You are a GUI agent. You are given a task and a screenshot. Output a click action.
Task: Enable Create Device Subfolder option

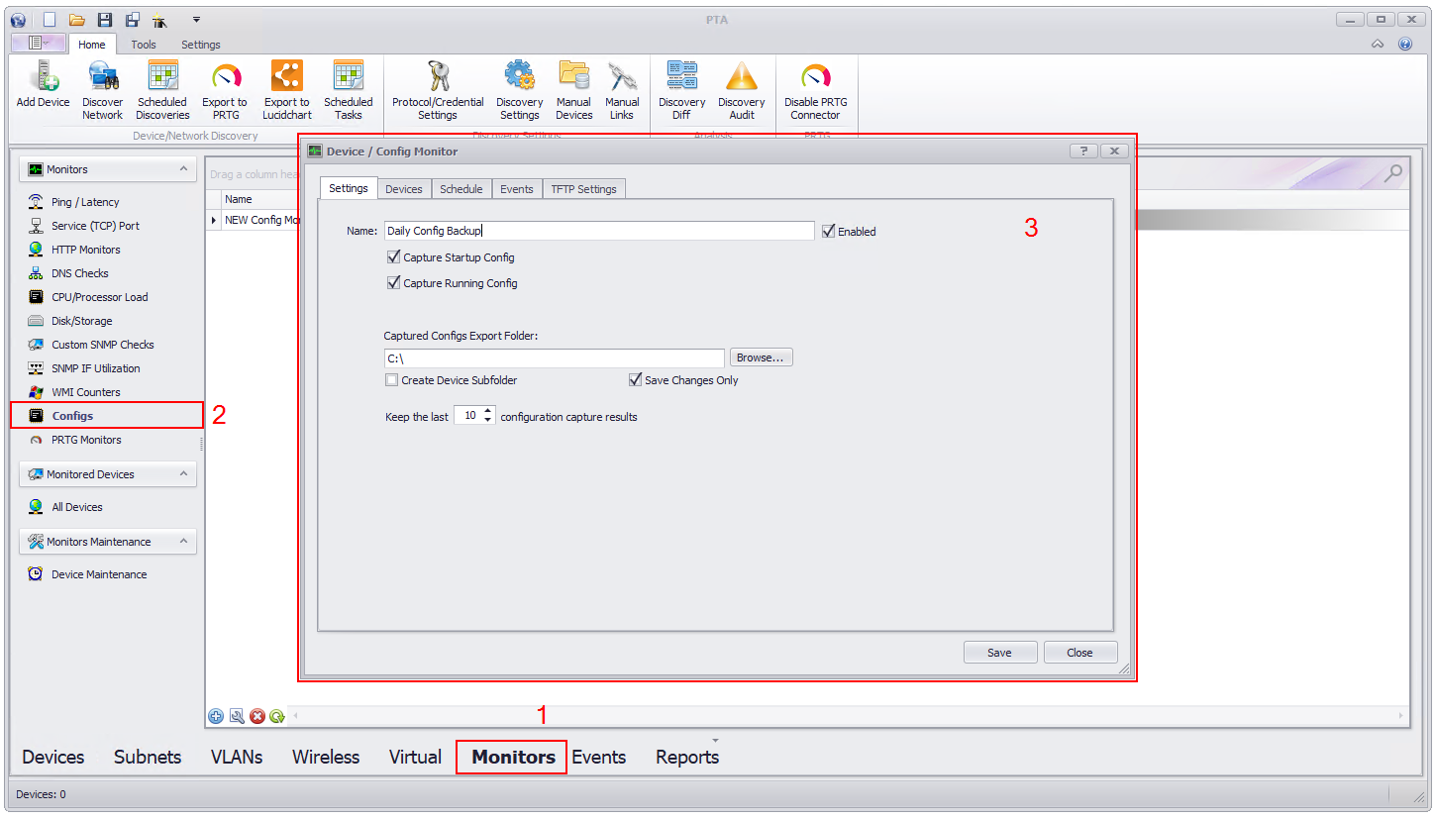click(x=392, y=380)
